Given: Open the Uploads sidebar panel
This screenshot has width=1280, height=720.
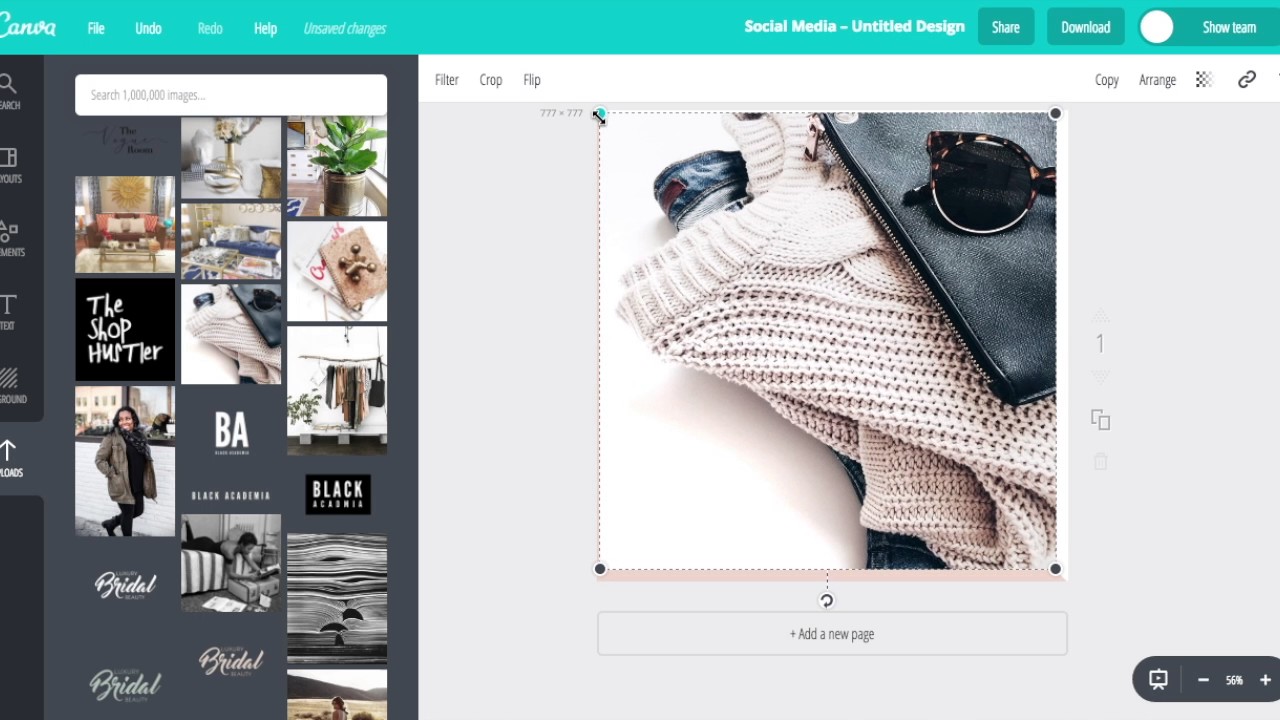Looking at the screenshot, I should pos(9,458).
